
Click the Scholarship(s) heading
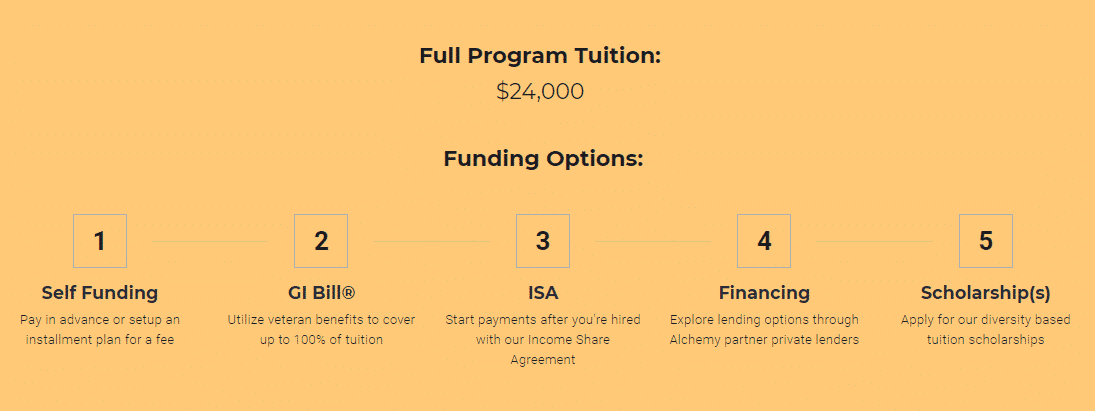(985, 292)
